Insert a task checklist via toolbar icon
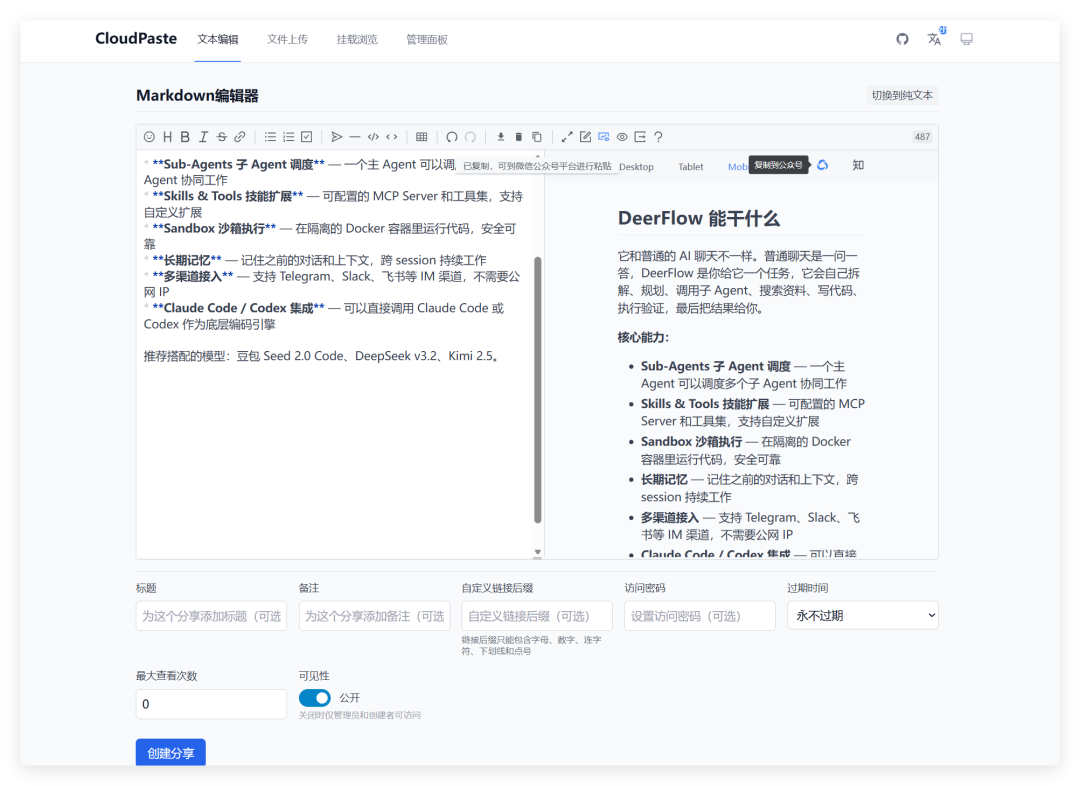Viewport: 1080px width, 786px height. 306,137
